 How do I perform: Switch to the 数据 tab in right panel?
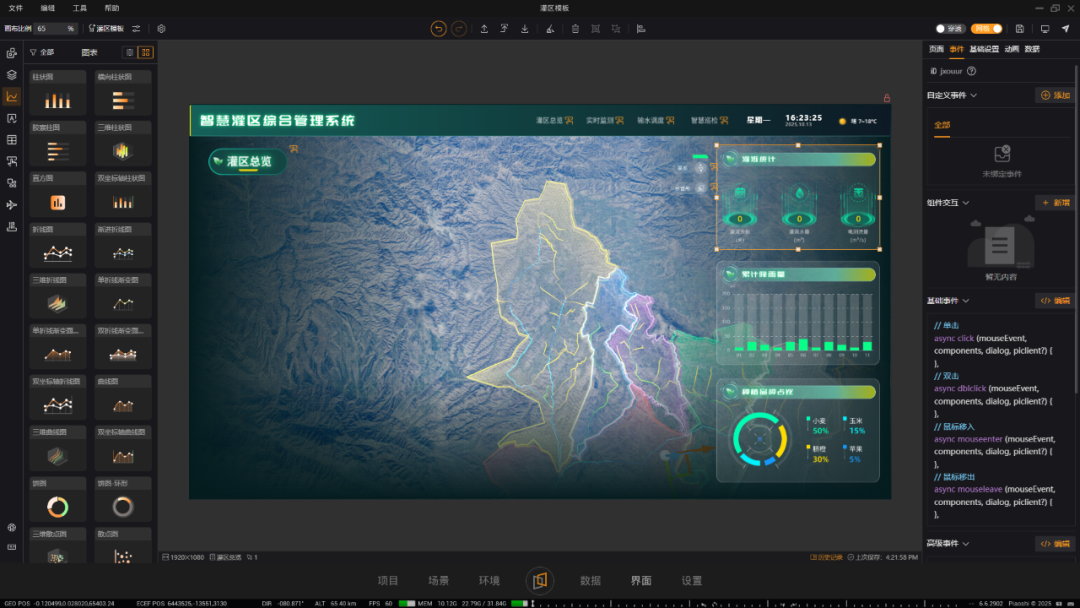pyautogui.click(x=1032, y=49)
